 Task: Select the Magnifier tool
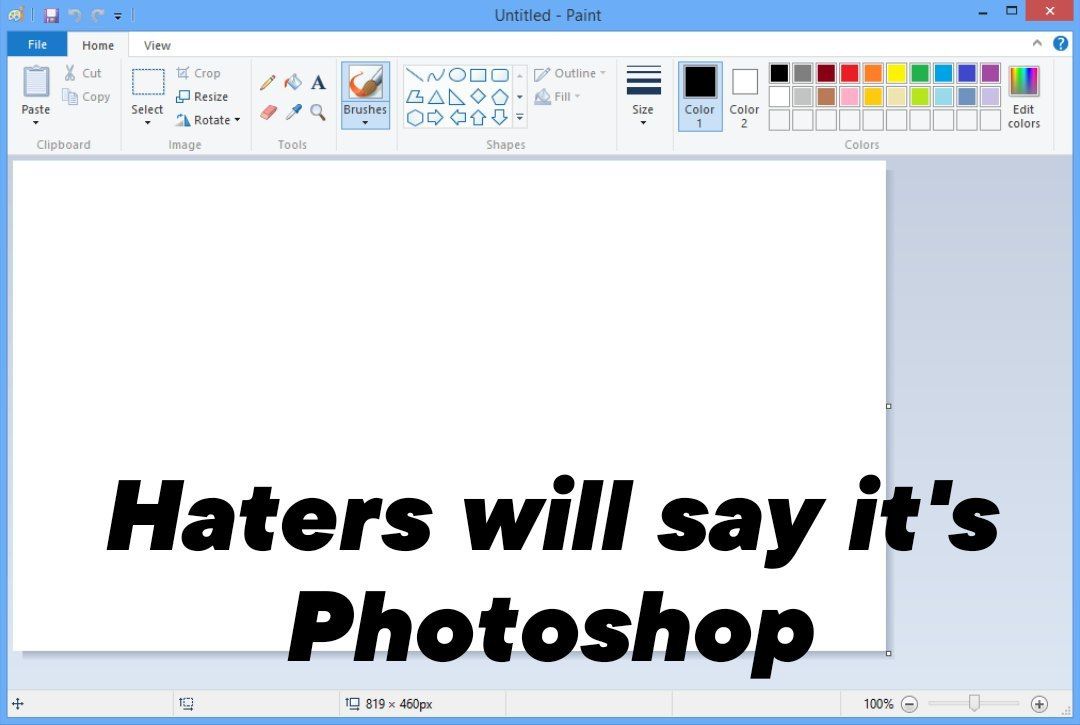(318, 112)
